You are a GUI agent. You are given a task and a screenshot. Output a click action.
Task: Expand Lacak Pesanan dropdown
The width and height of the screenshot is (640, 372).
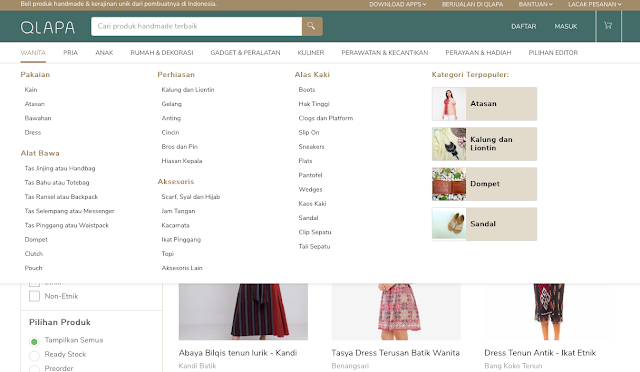[x=595, y=4]
